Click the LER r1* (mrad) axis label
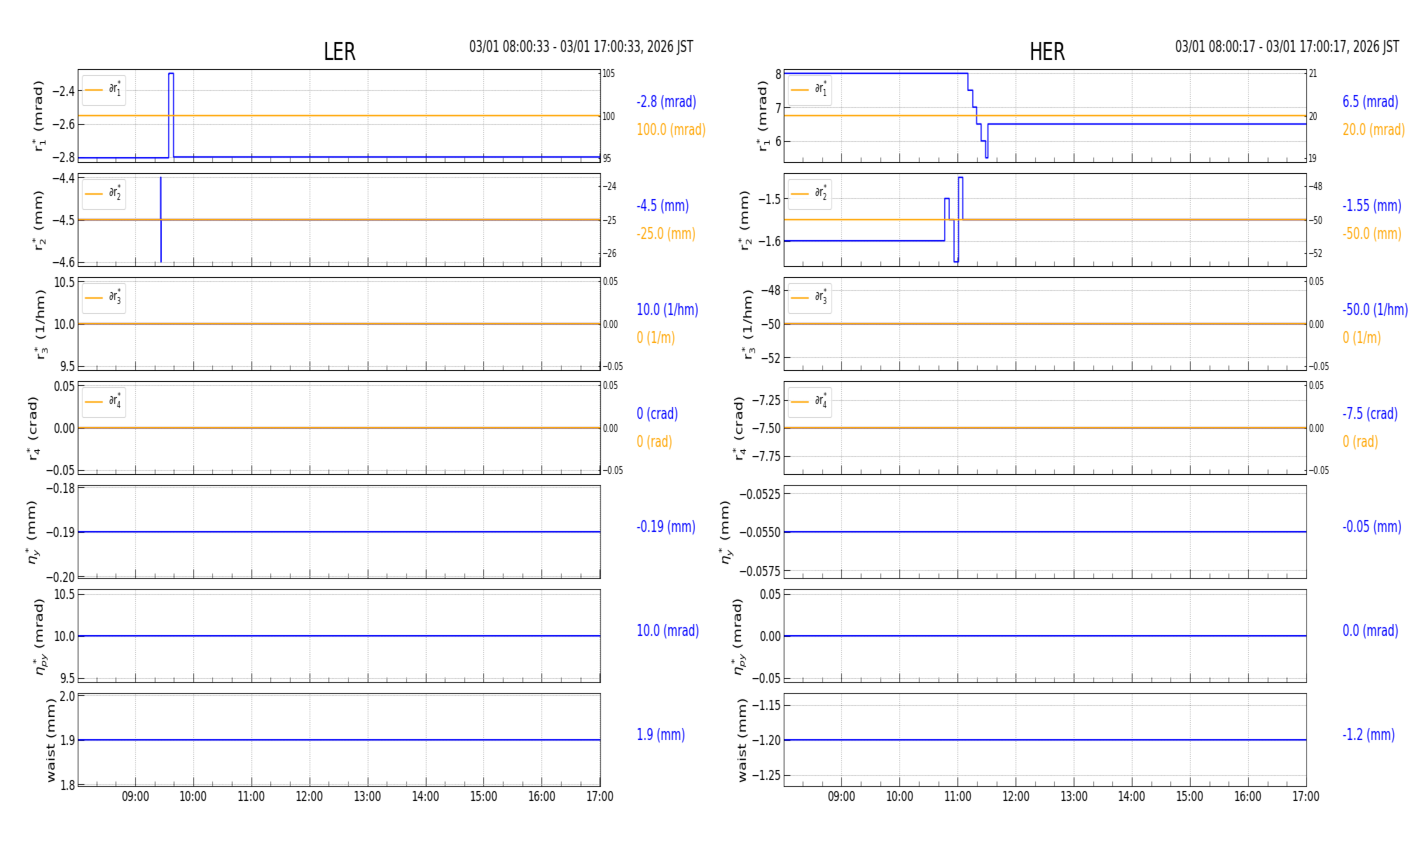This screenshot has width=1412, height=864. coord(39,116)
